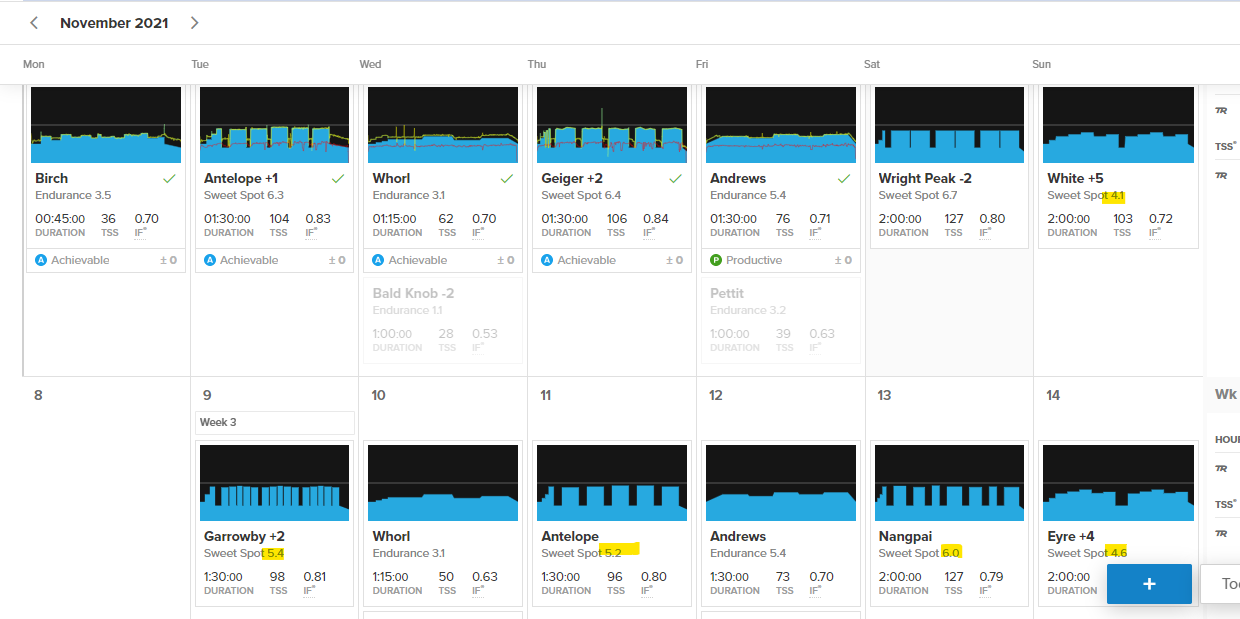Open the November 2021 month selector
Image resolution: width=1240 pixels, height=619 pixels.
click(x=114, y=23)
